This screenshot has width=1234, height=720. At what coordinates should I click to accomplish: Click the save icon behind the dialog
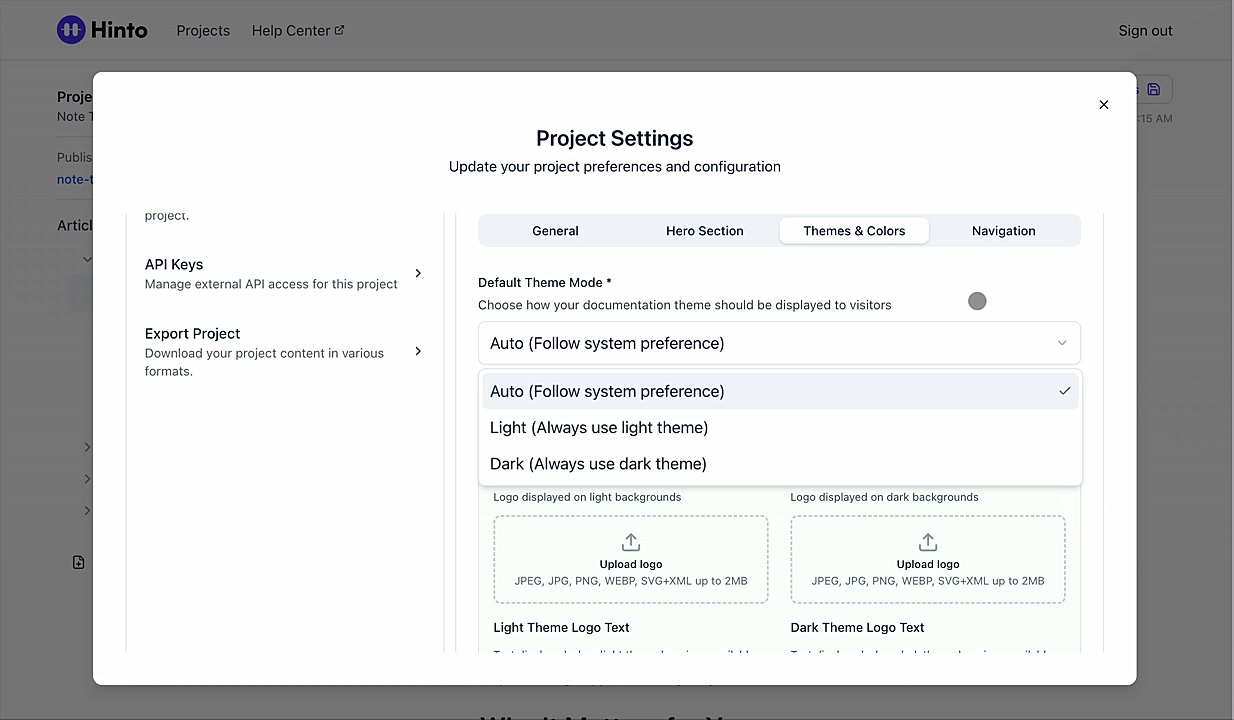click(1153, 89)
